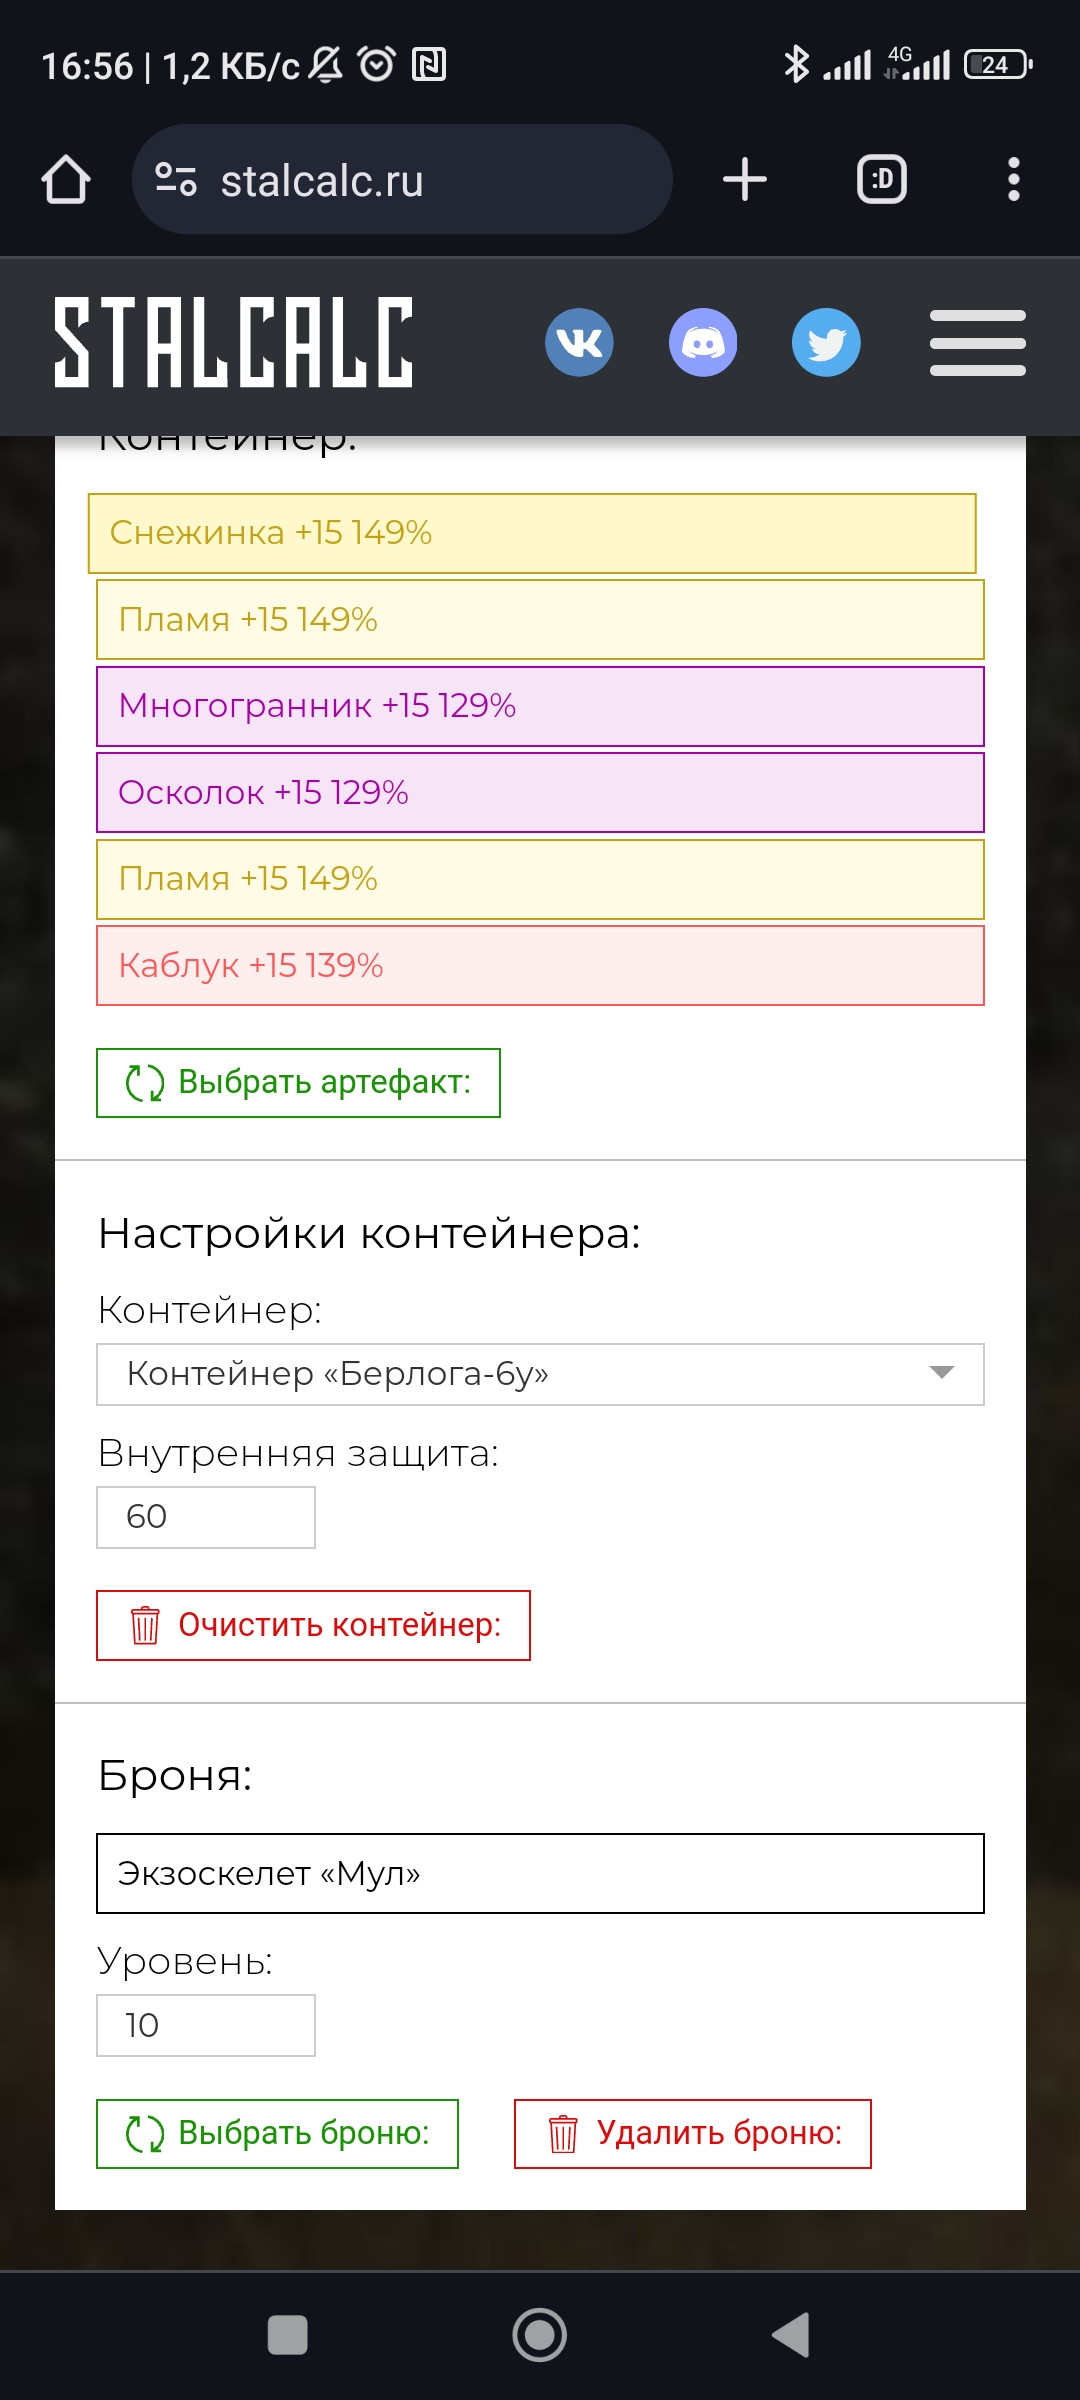Click the Очистить контейнер button
The width and height of the screenshot is (1080, 2400).
(313, 1625)
